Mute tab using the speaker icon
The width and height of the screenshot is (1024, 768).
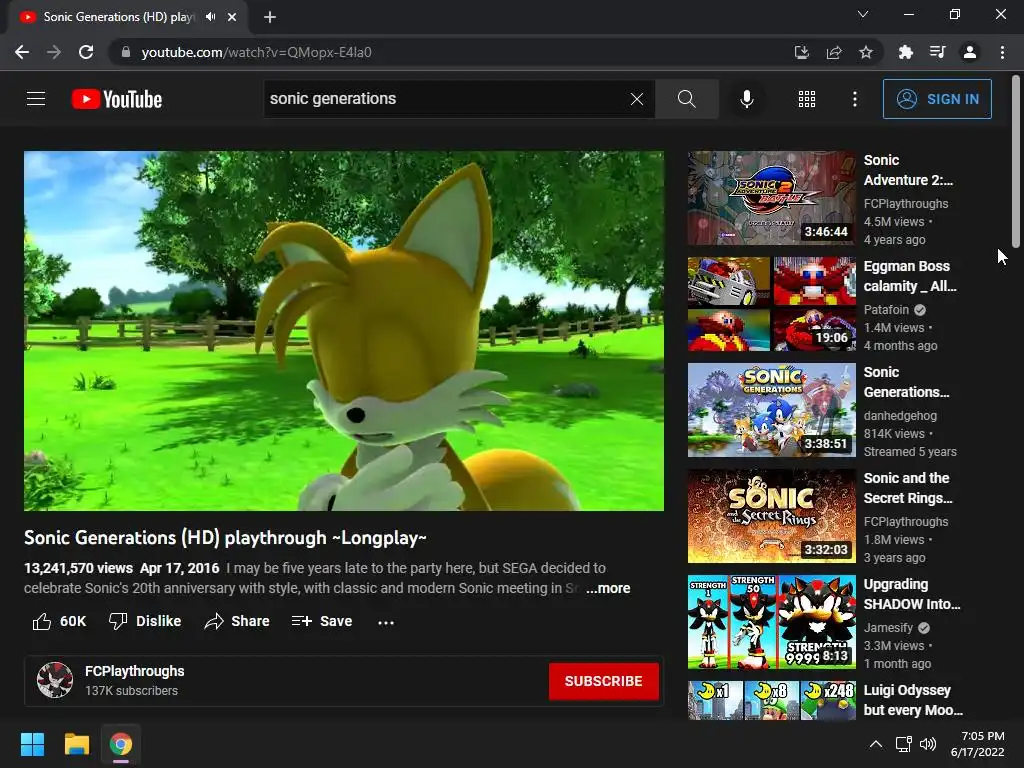tap(210, 17)
